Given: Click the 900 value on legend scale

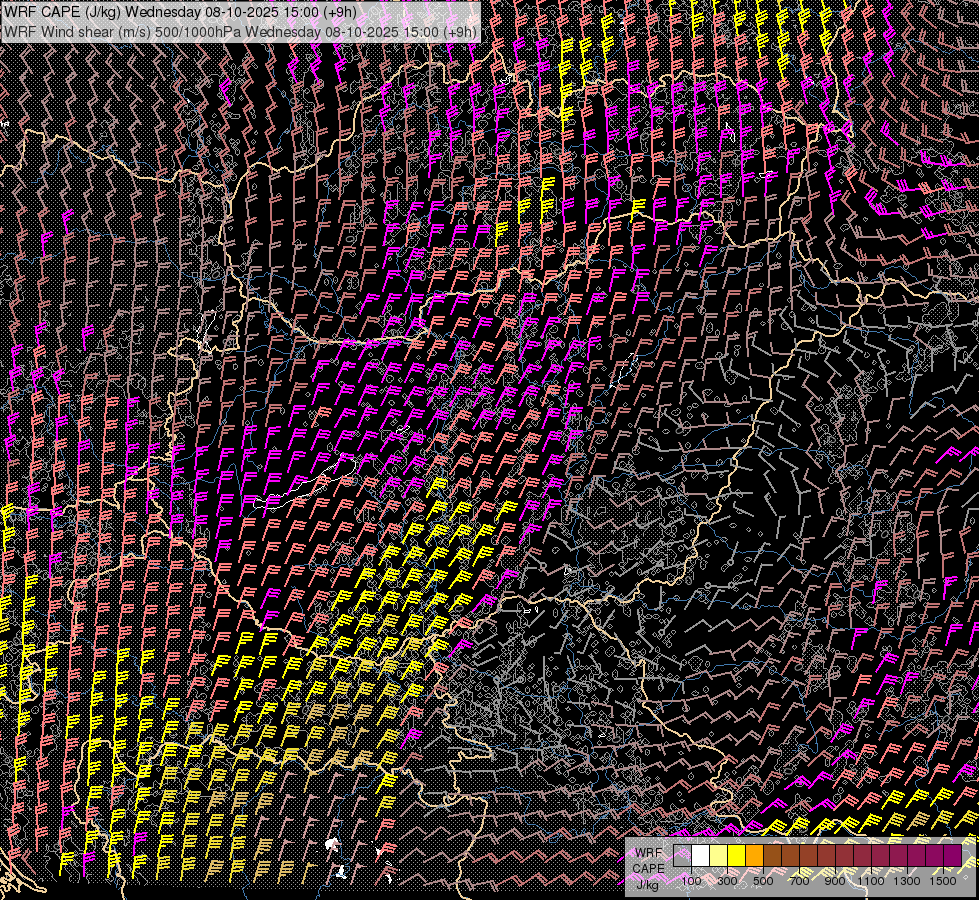Looking at the screenshot, I should 836,881.
